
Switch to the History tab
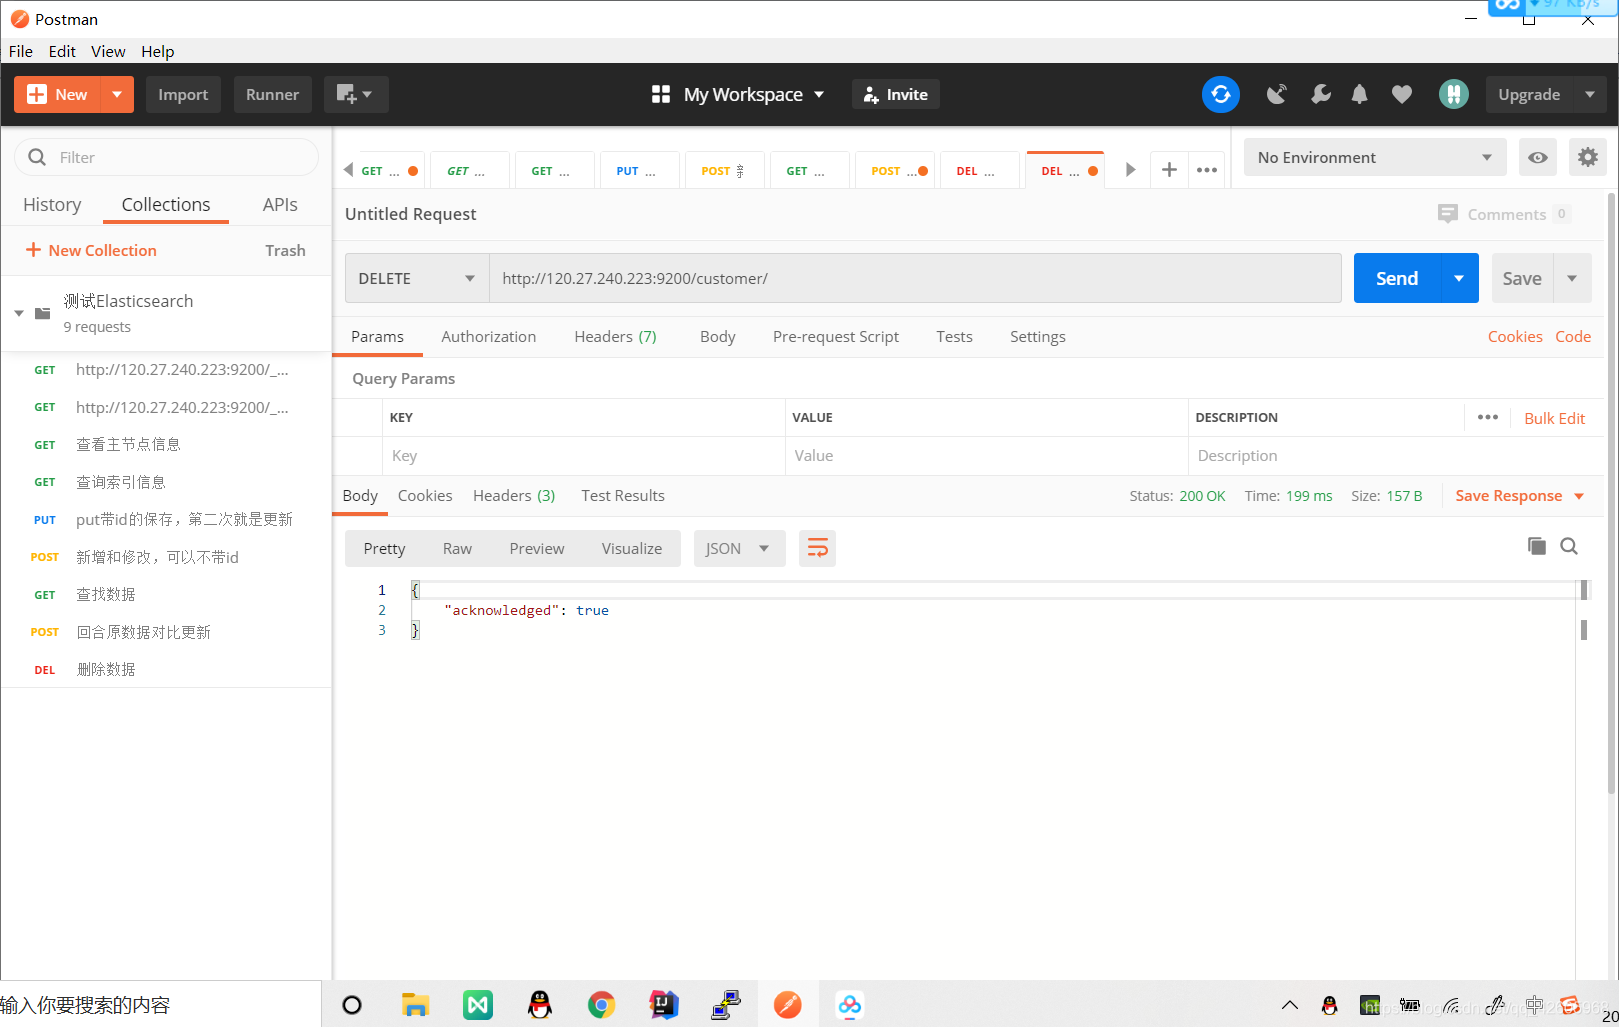click(x=52, y=204)
